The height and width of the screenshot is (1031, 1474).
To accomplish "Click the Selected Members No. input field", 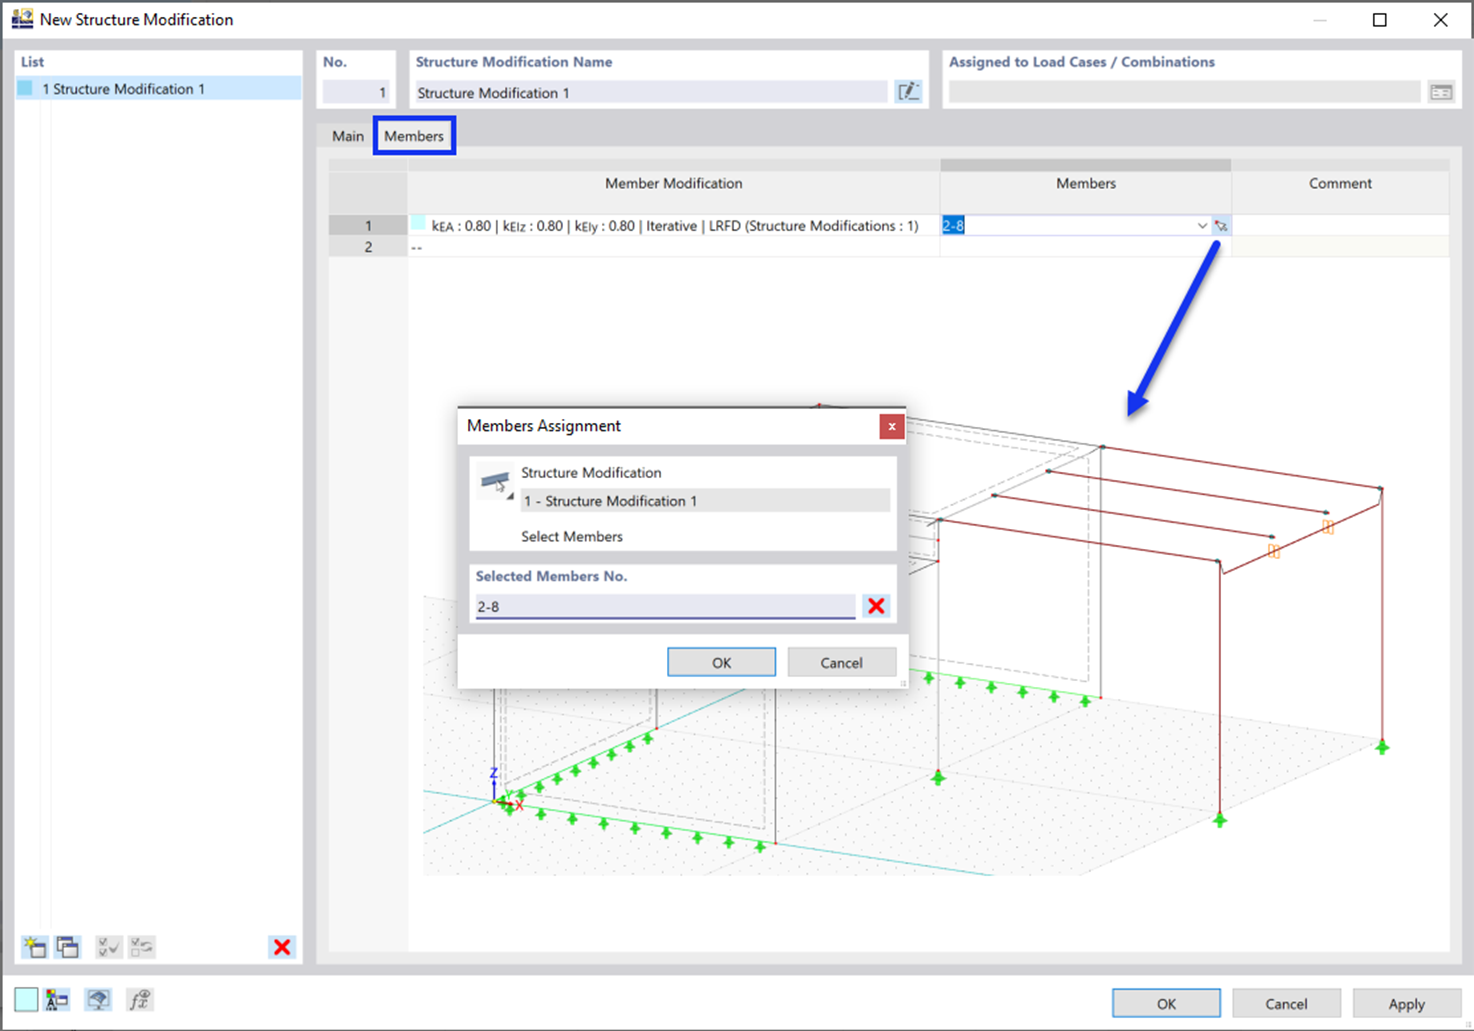I will click(665, 606).
